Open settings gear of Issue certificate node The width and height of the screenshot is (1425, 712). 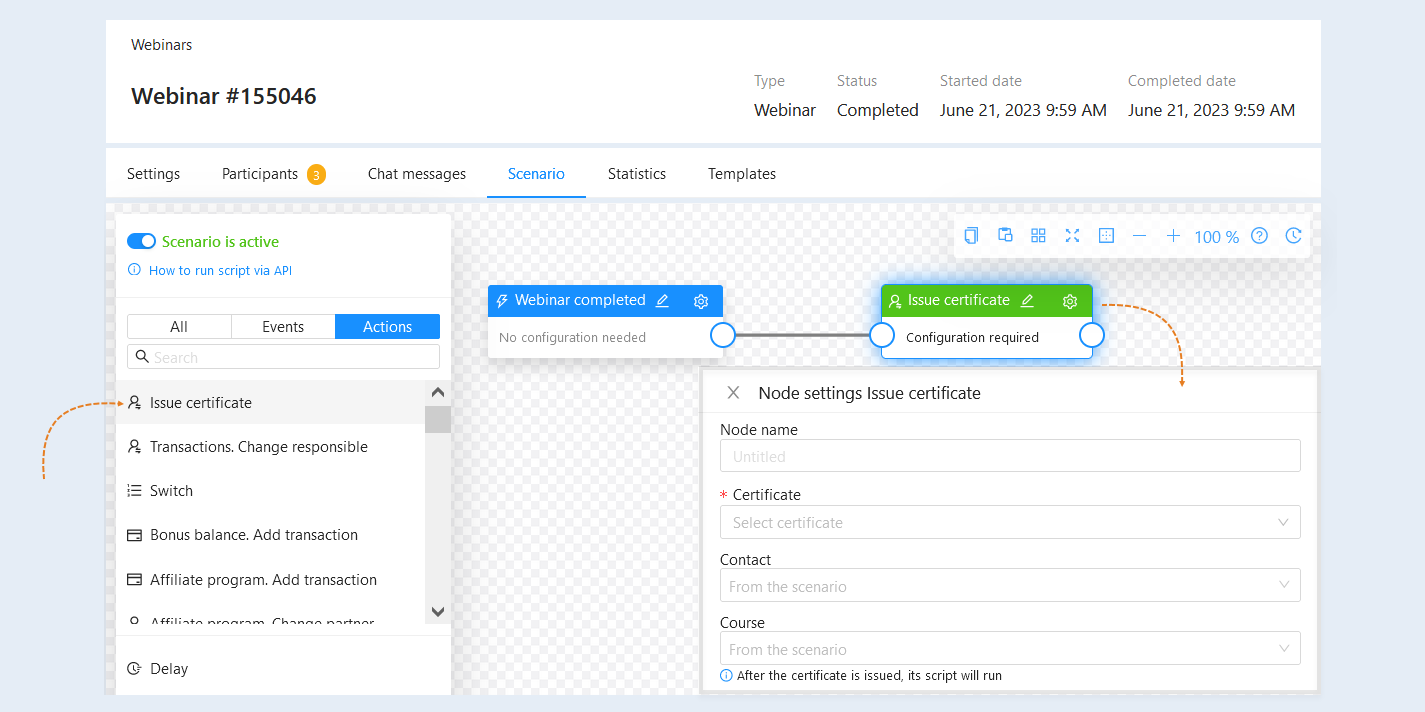(x=1069, y=301)
